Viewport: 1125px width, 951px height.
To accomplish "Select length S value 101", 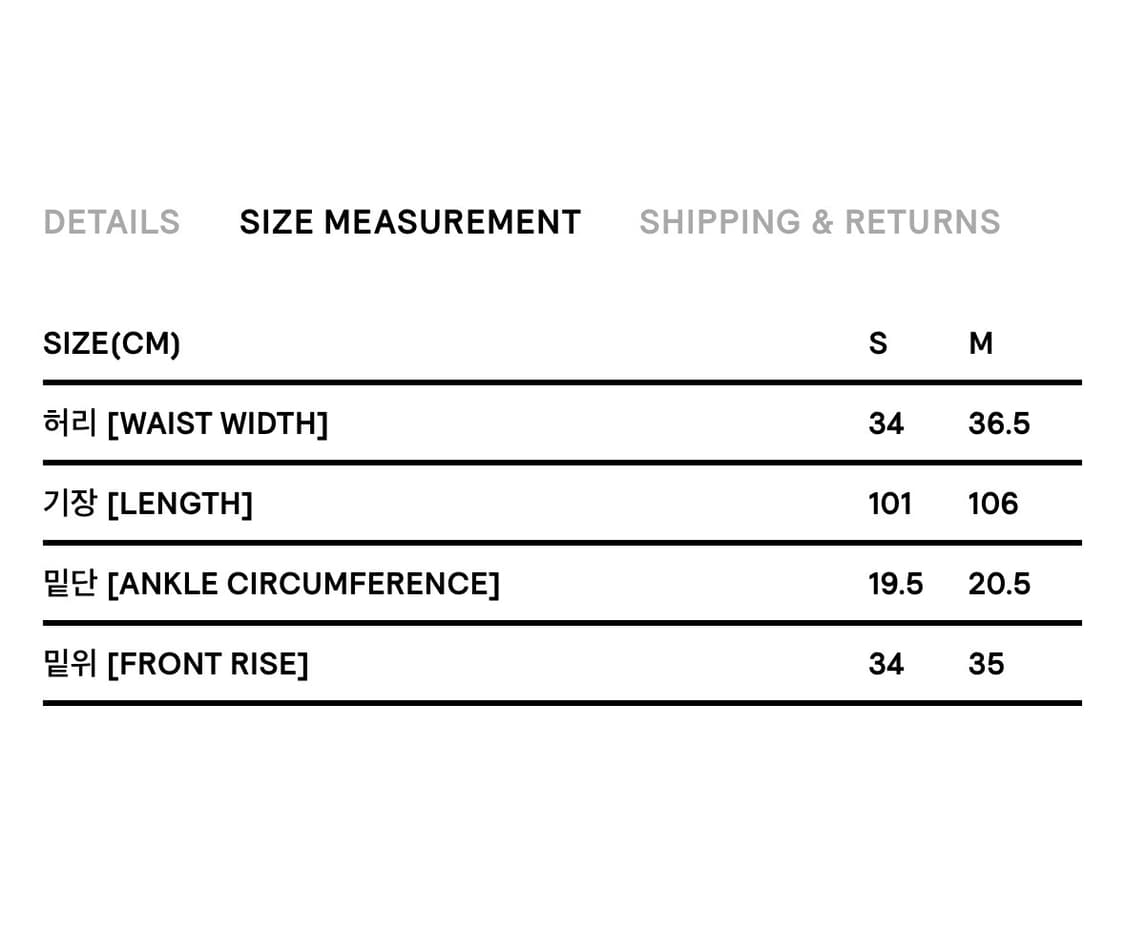I will [x=889, y=504].
